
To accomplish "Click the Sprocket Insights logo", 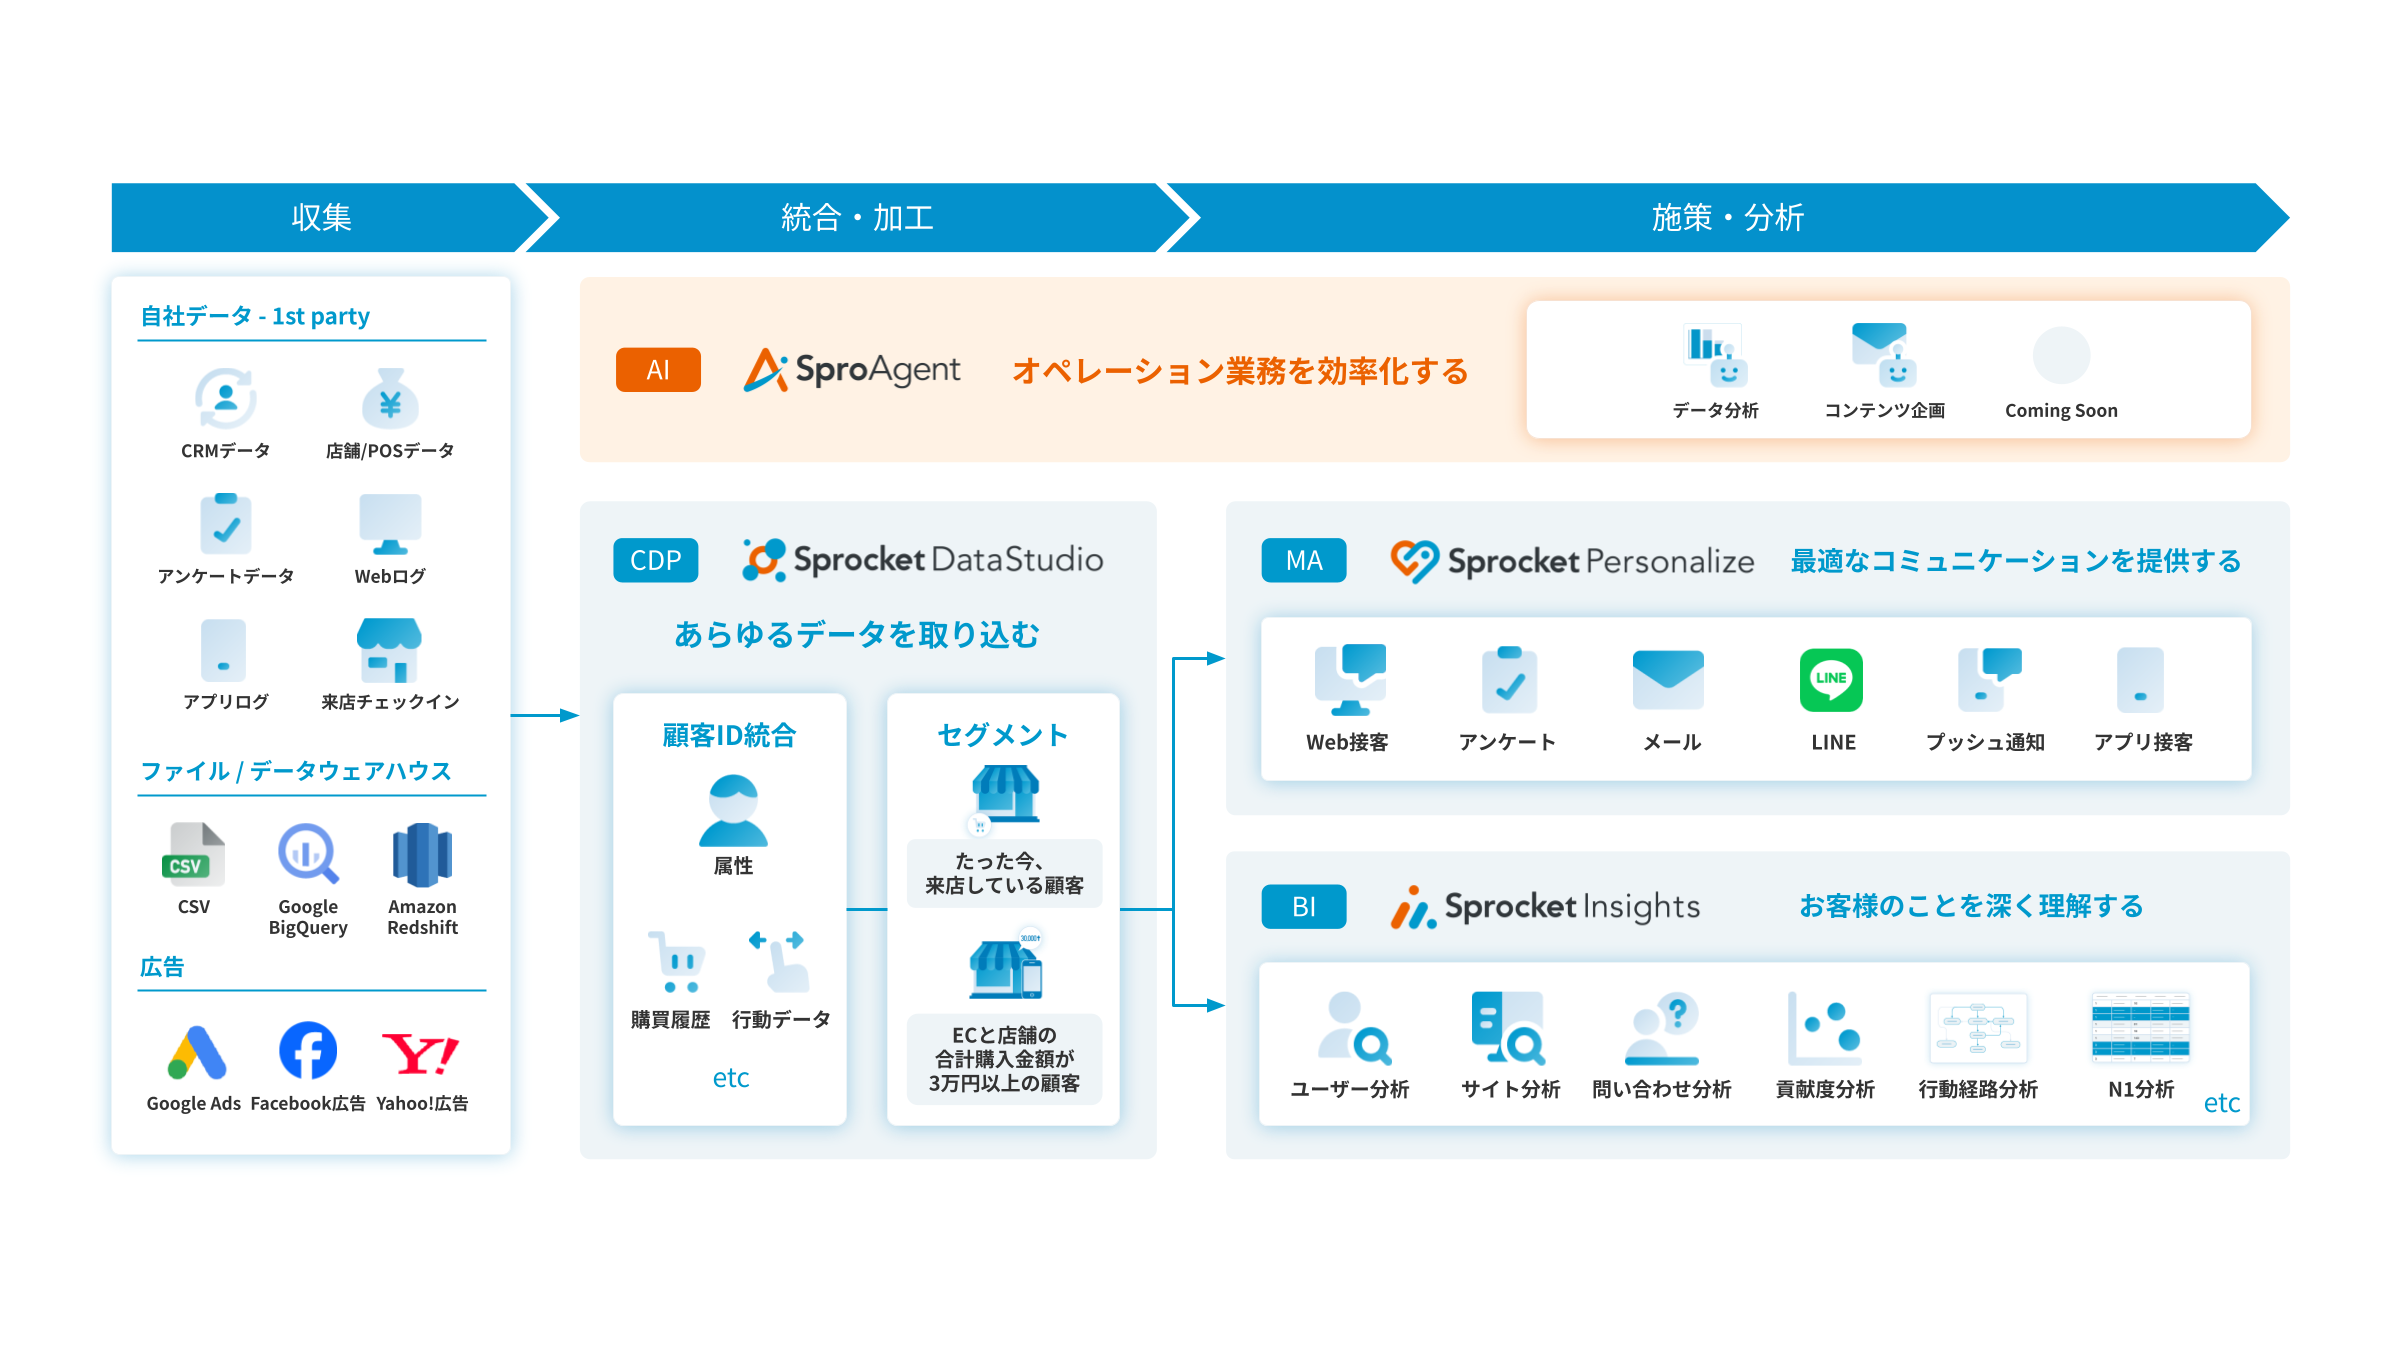I will coord(1546,907).
